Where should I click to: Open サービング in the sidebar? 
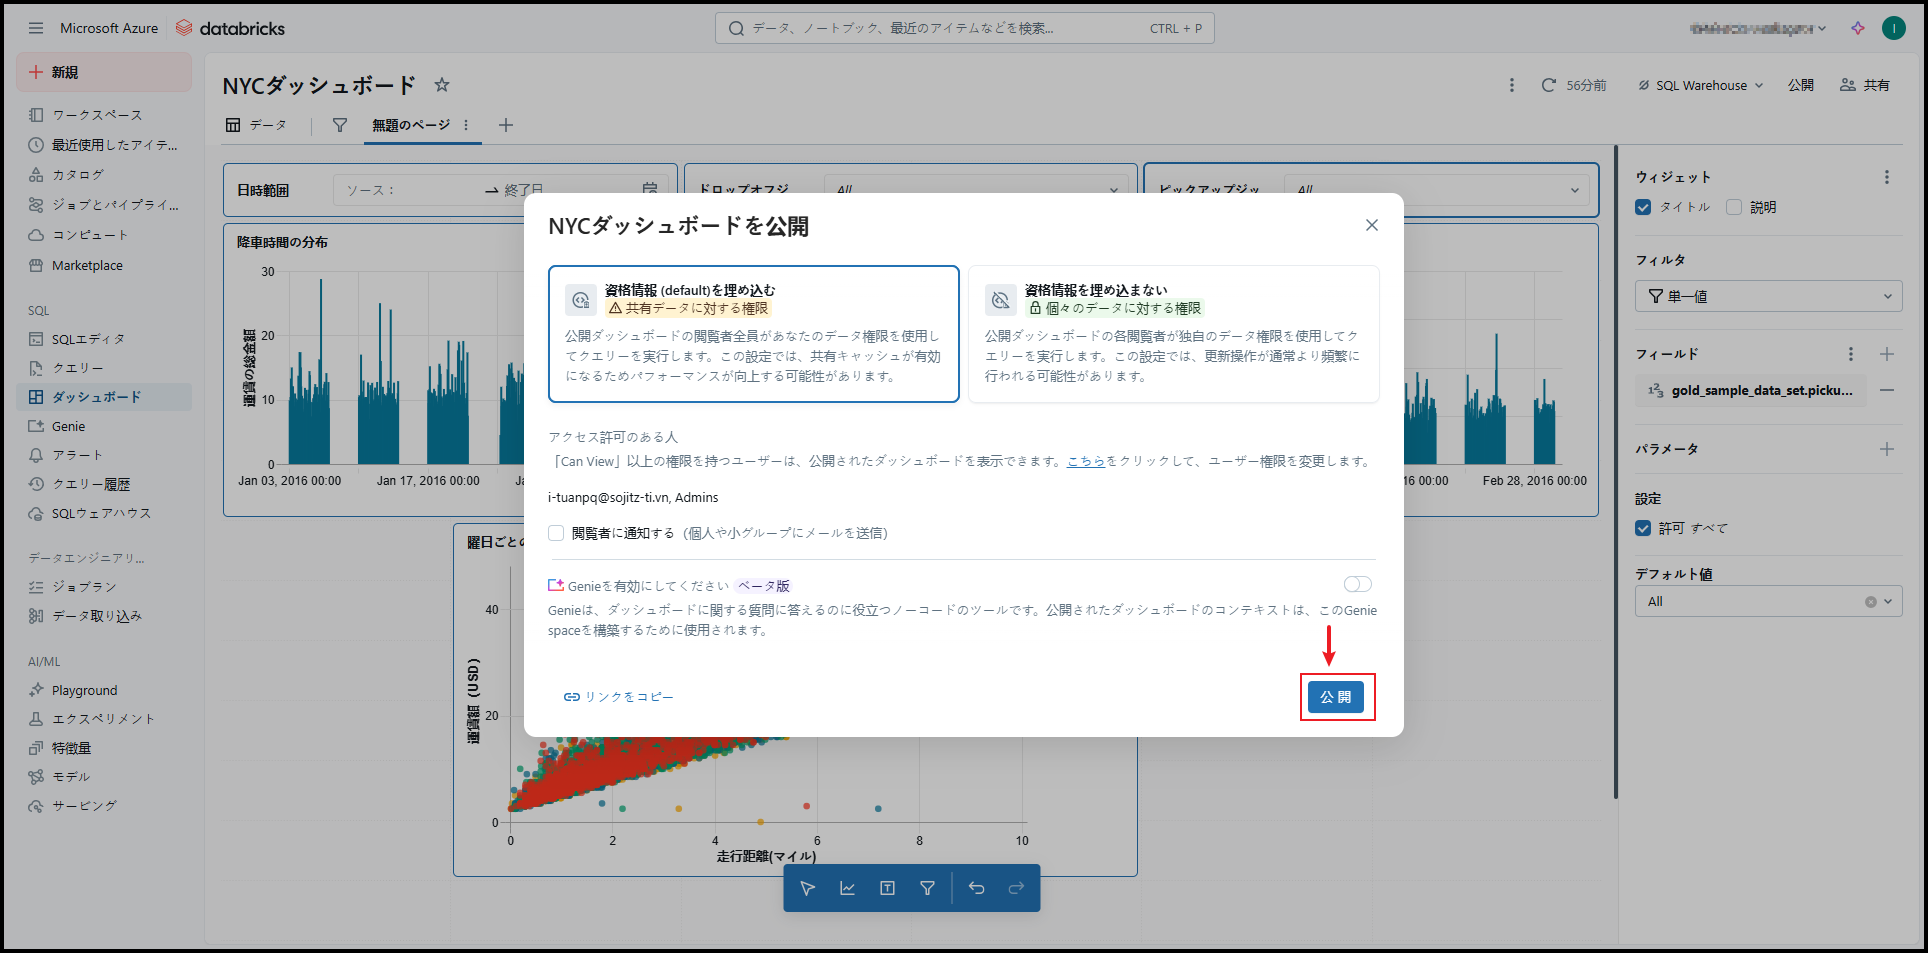click(x=104, y=806)
